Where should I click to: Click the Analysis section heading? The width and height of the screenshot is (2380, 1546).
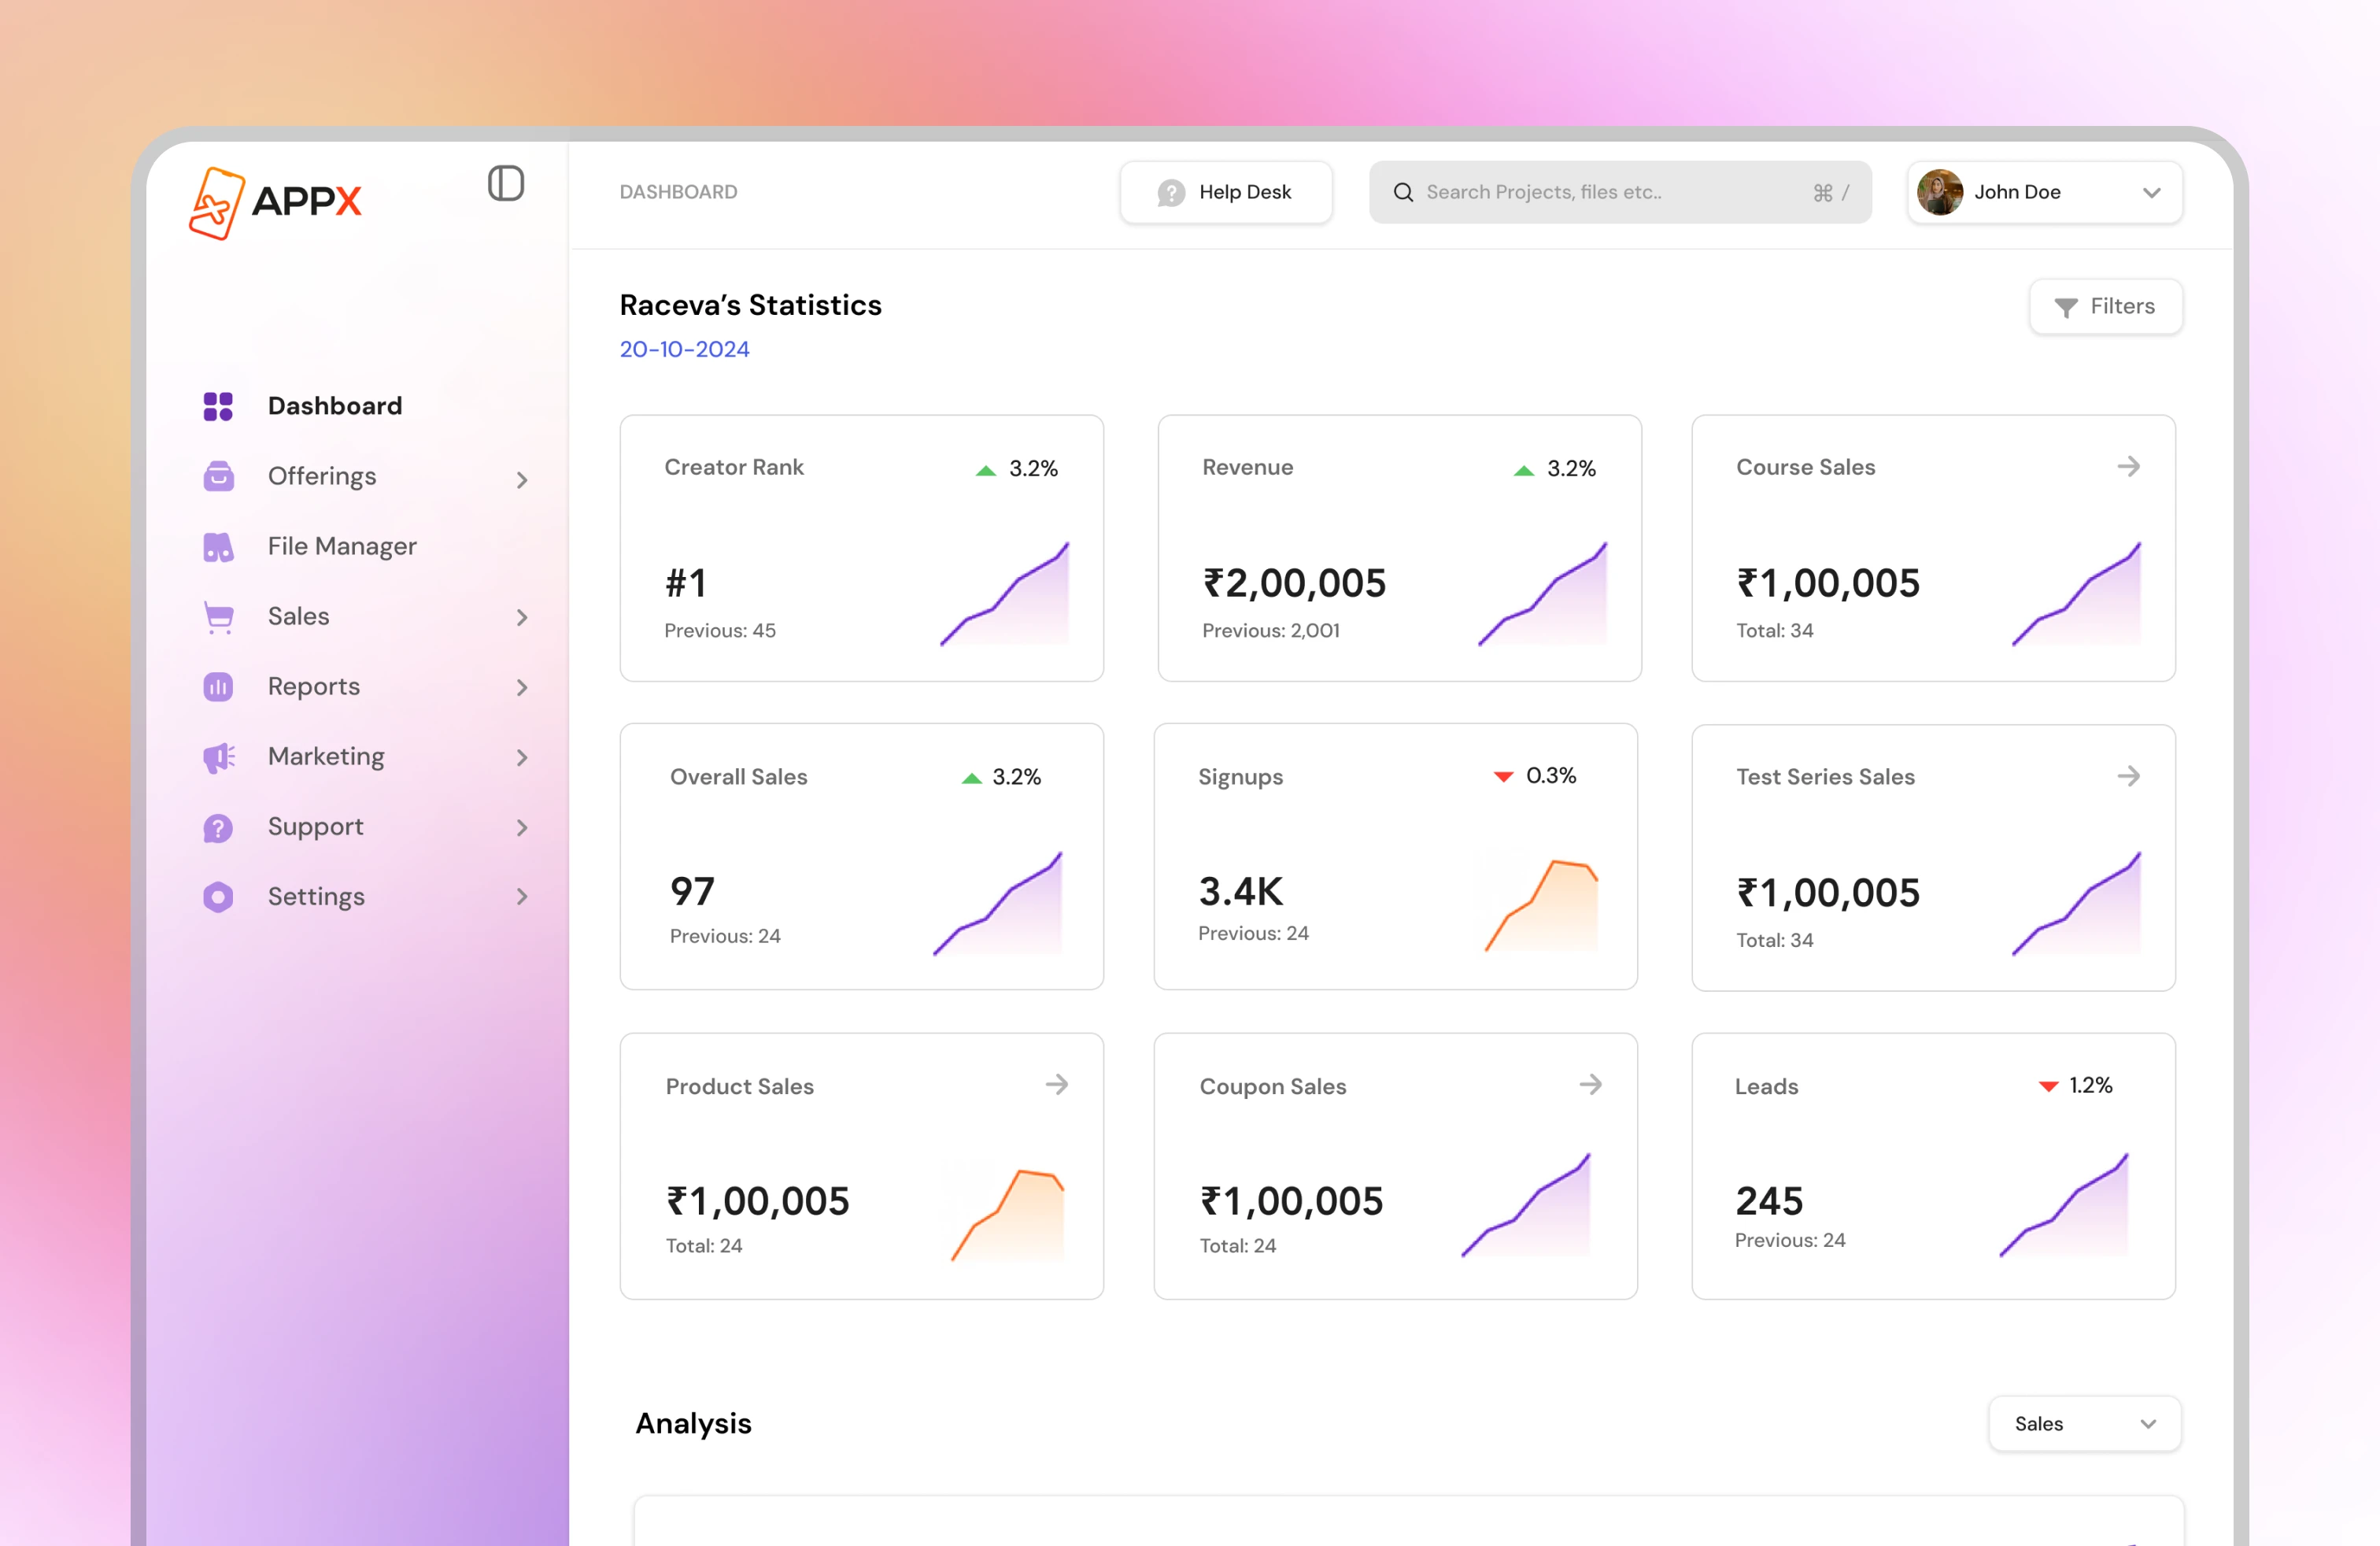click(x=693, y=1423)
